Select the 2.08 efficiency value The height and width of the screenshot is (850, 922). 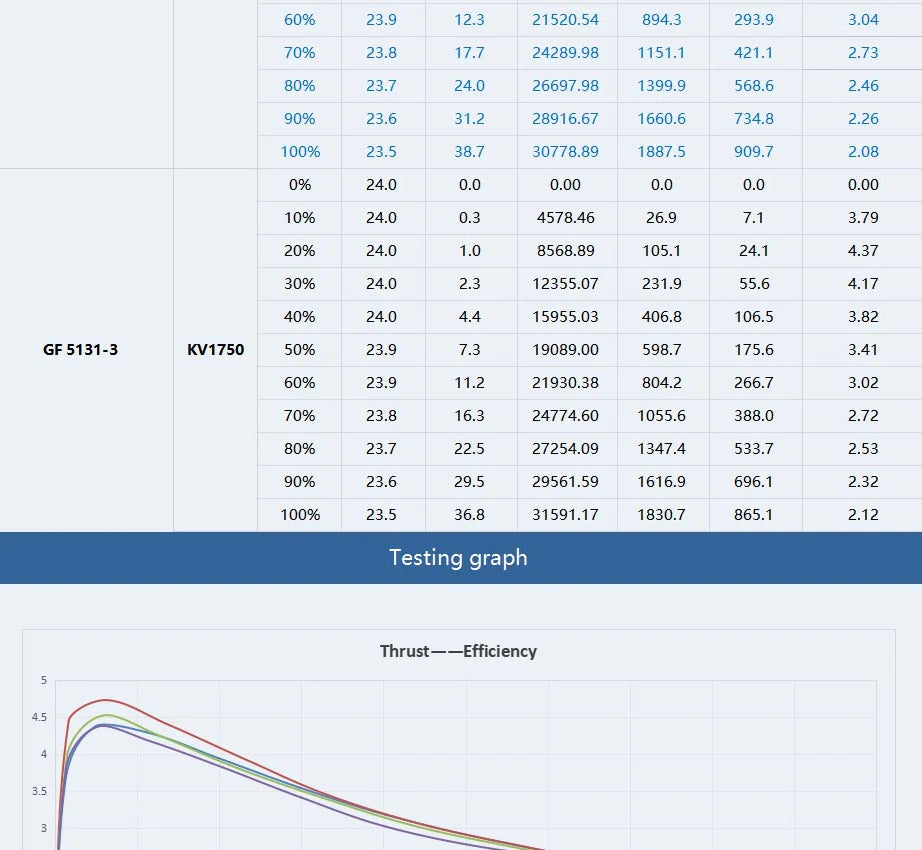[862, 152]
